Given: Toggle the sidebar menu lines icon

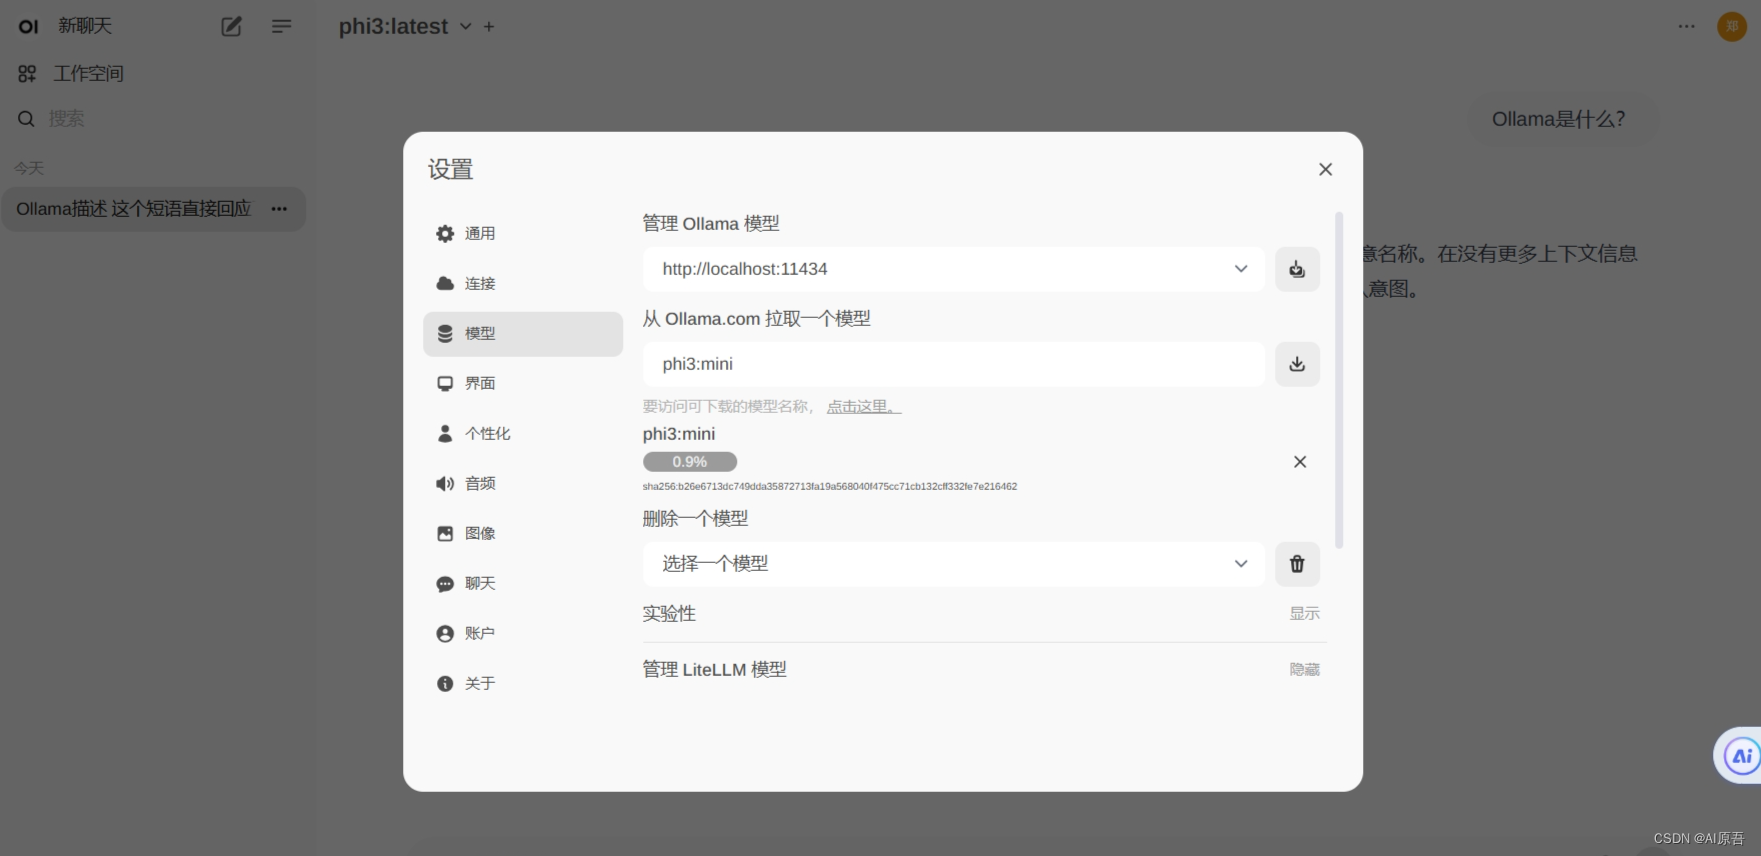Looking at the screenshot, I should (x=282, y=27).
